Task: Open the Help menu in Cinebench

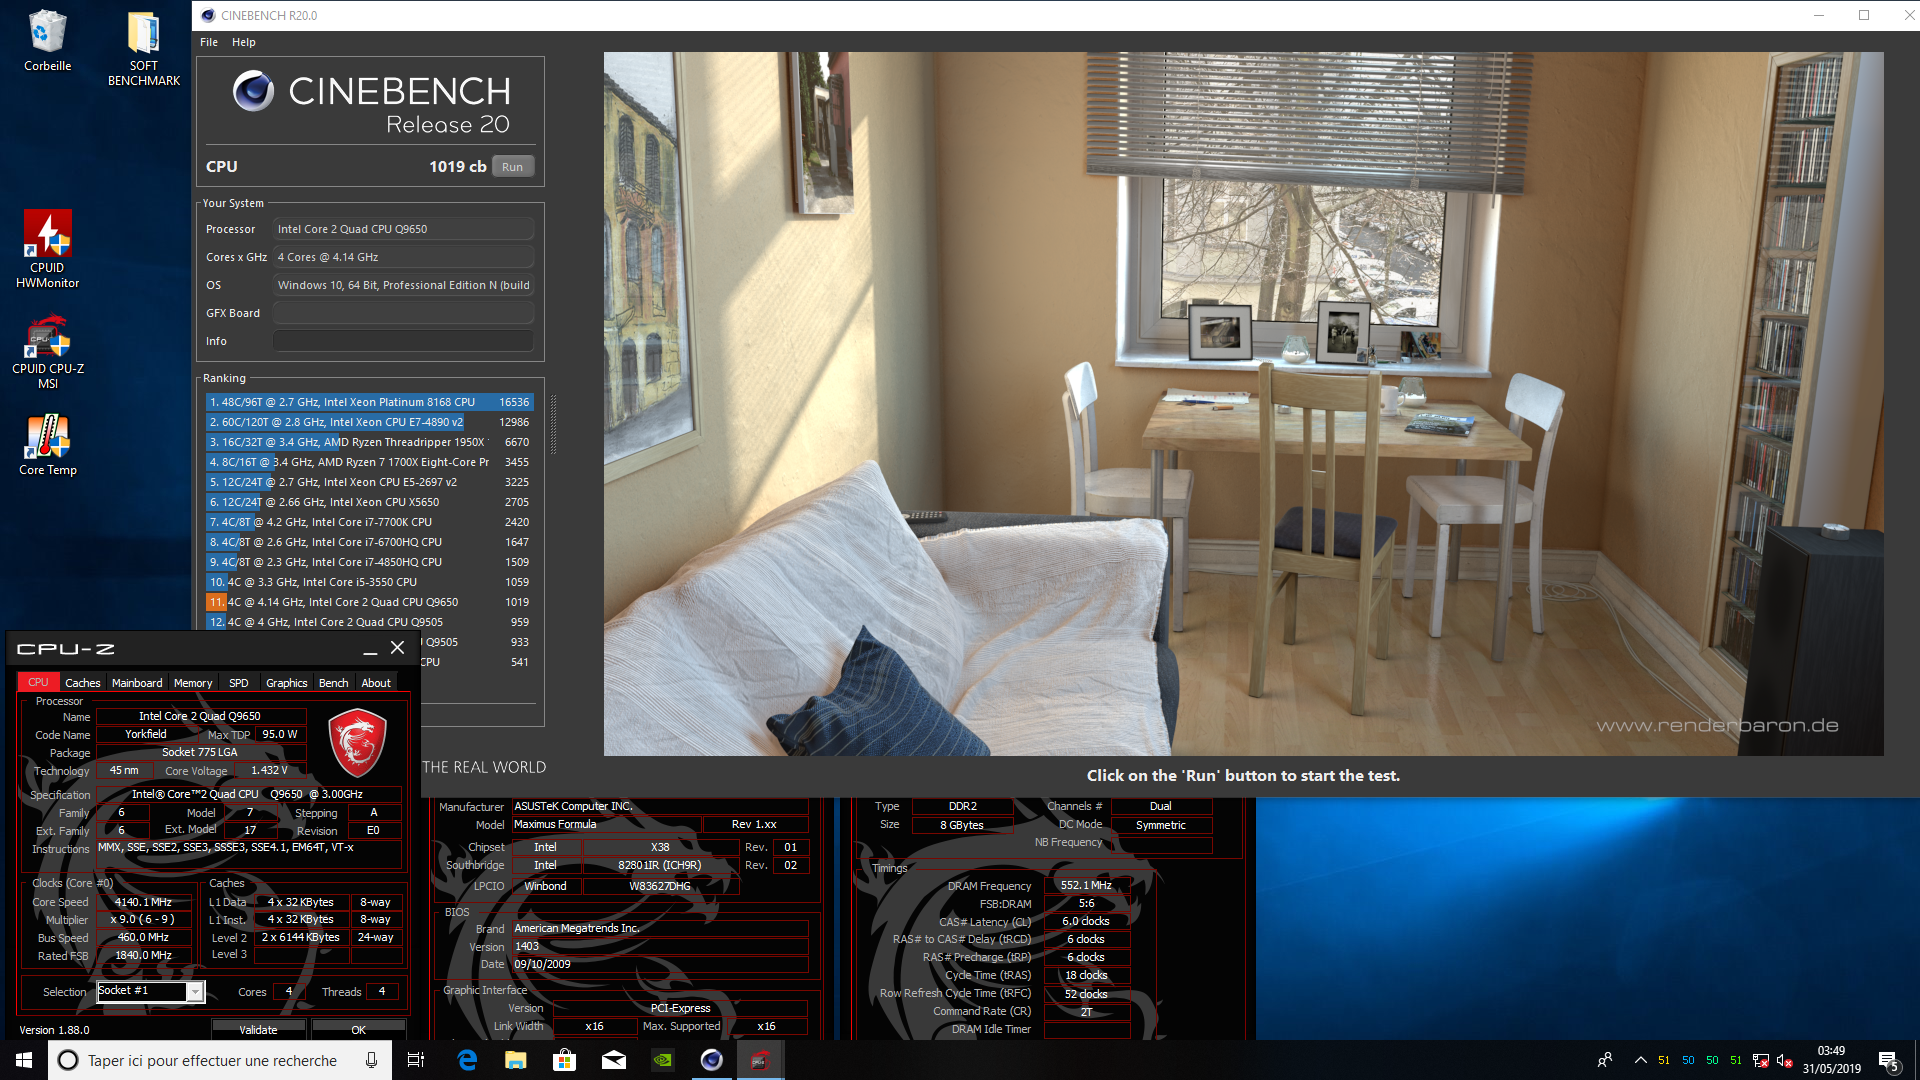Action: (x=244, y=42)
